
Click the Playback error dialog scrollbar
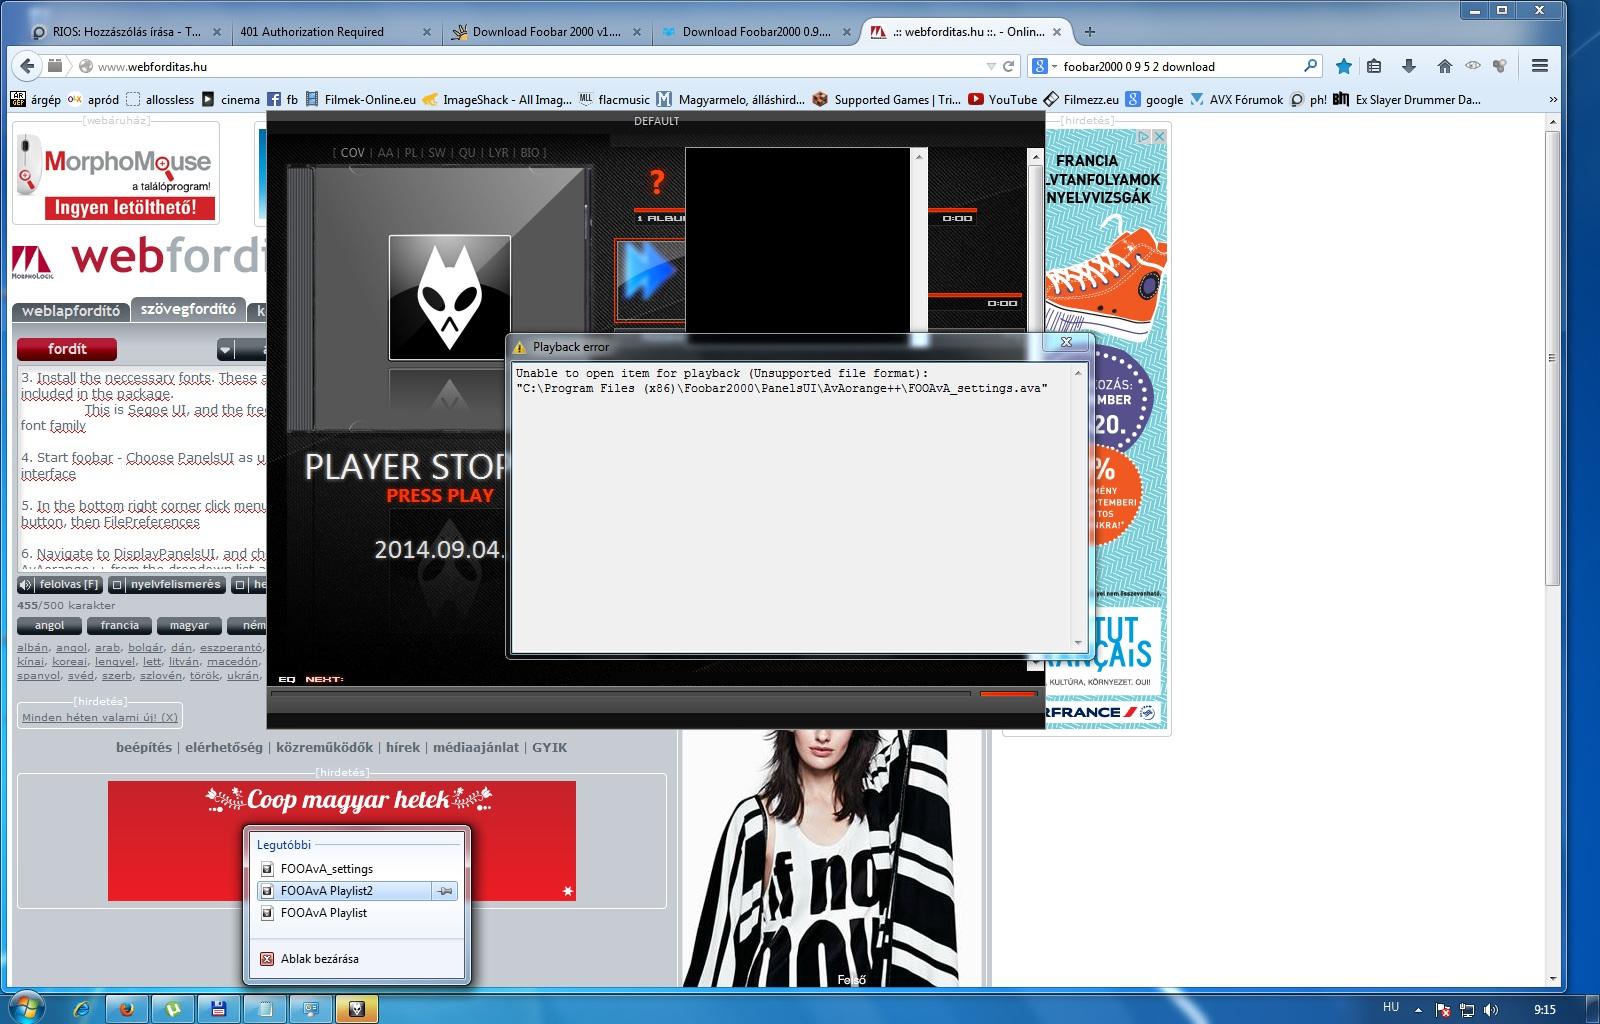[x=1078, y=508]
